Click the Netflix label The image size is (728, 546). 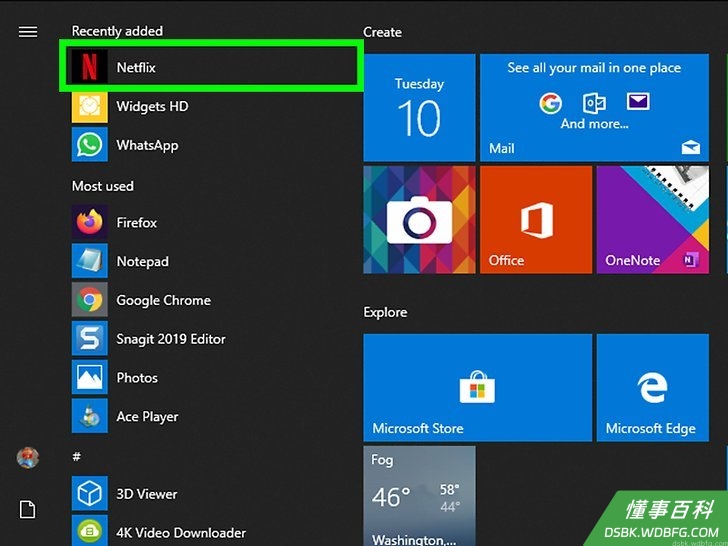136,68
